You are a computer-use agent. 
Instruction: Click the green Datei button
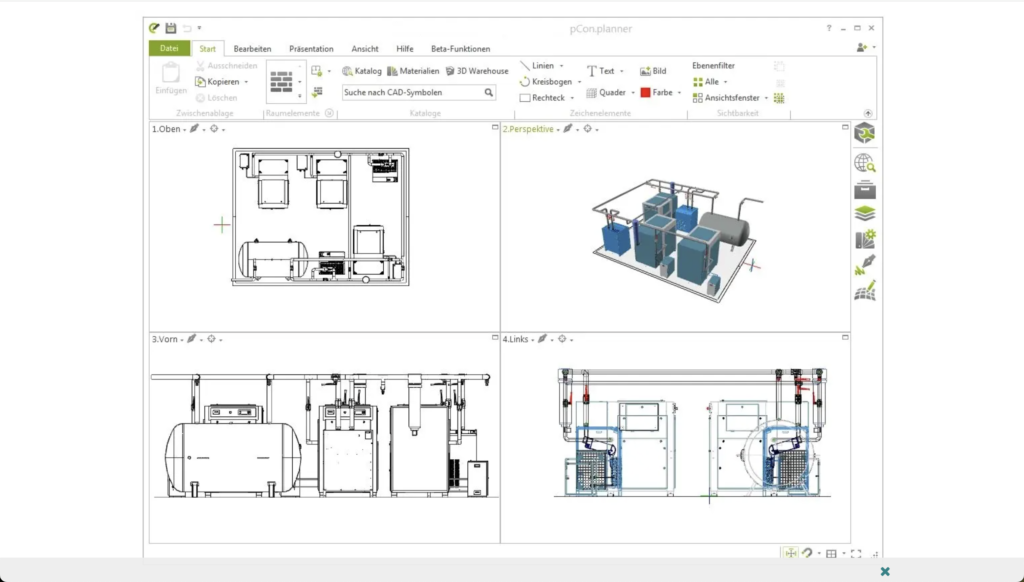click(169, 48)
